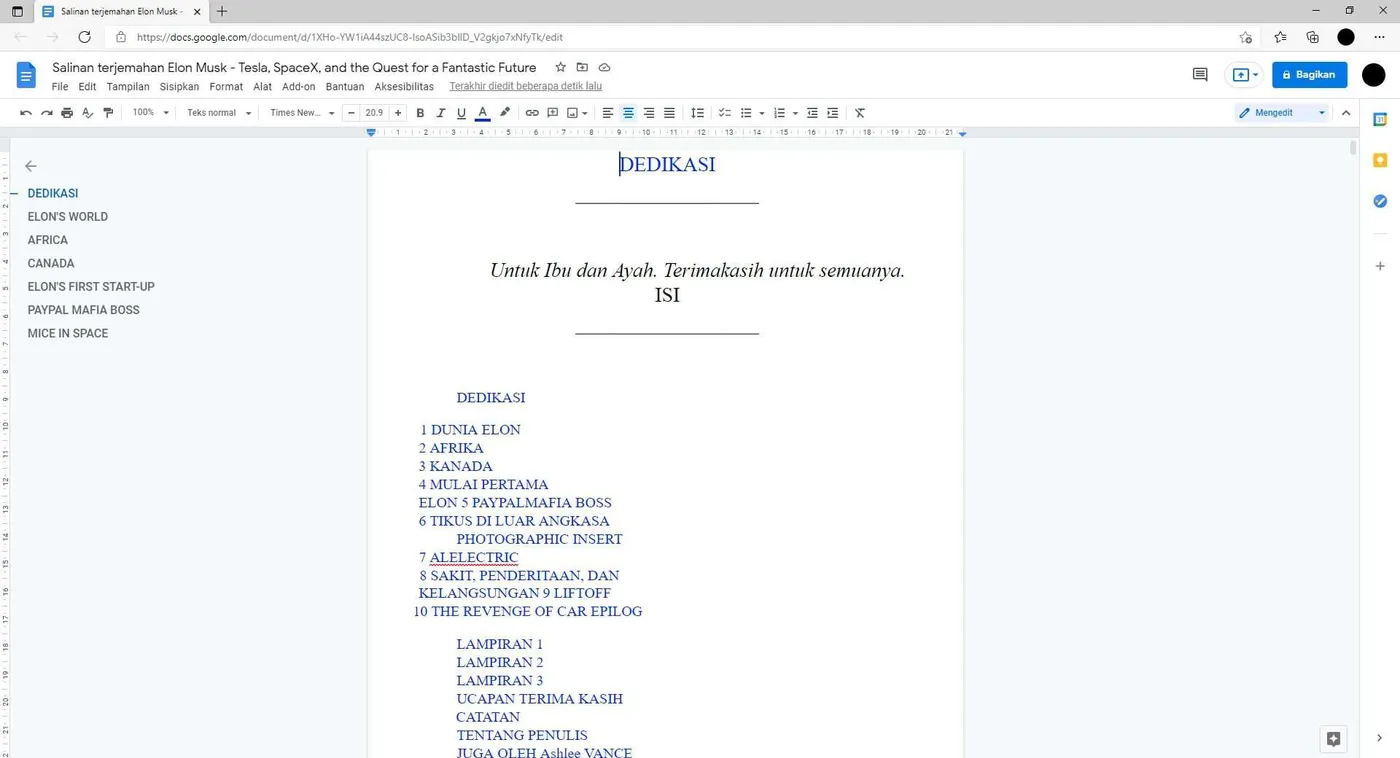The height and width of the screenshot is (758, 1400).
Task: Jump to PAYPAL MAFIA BOSS in the outline
Action: 84,310
